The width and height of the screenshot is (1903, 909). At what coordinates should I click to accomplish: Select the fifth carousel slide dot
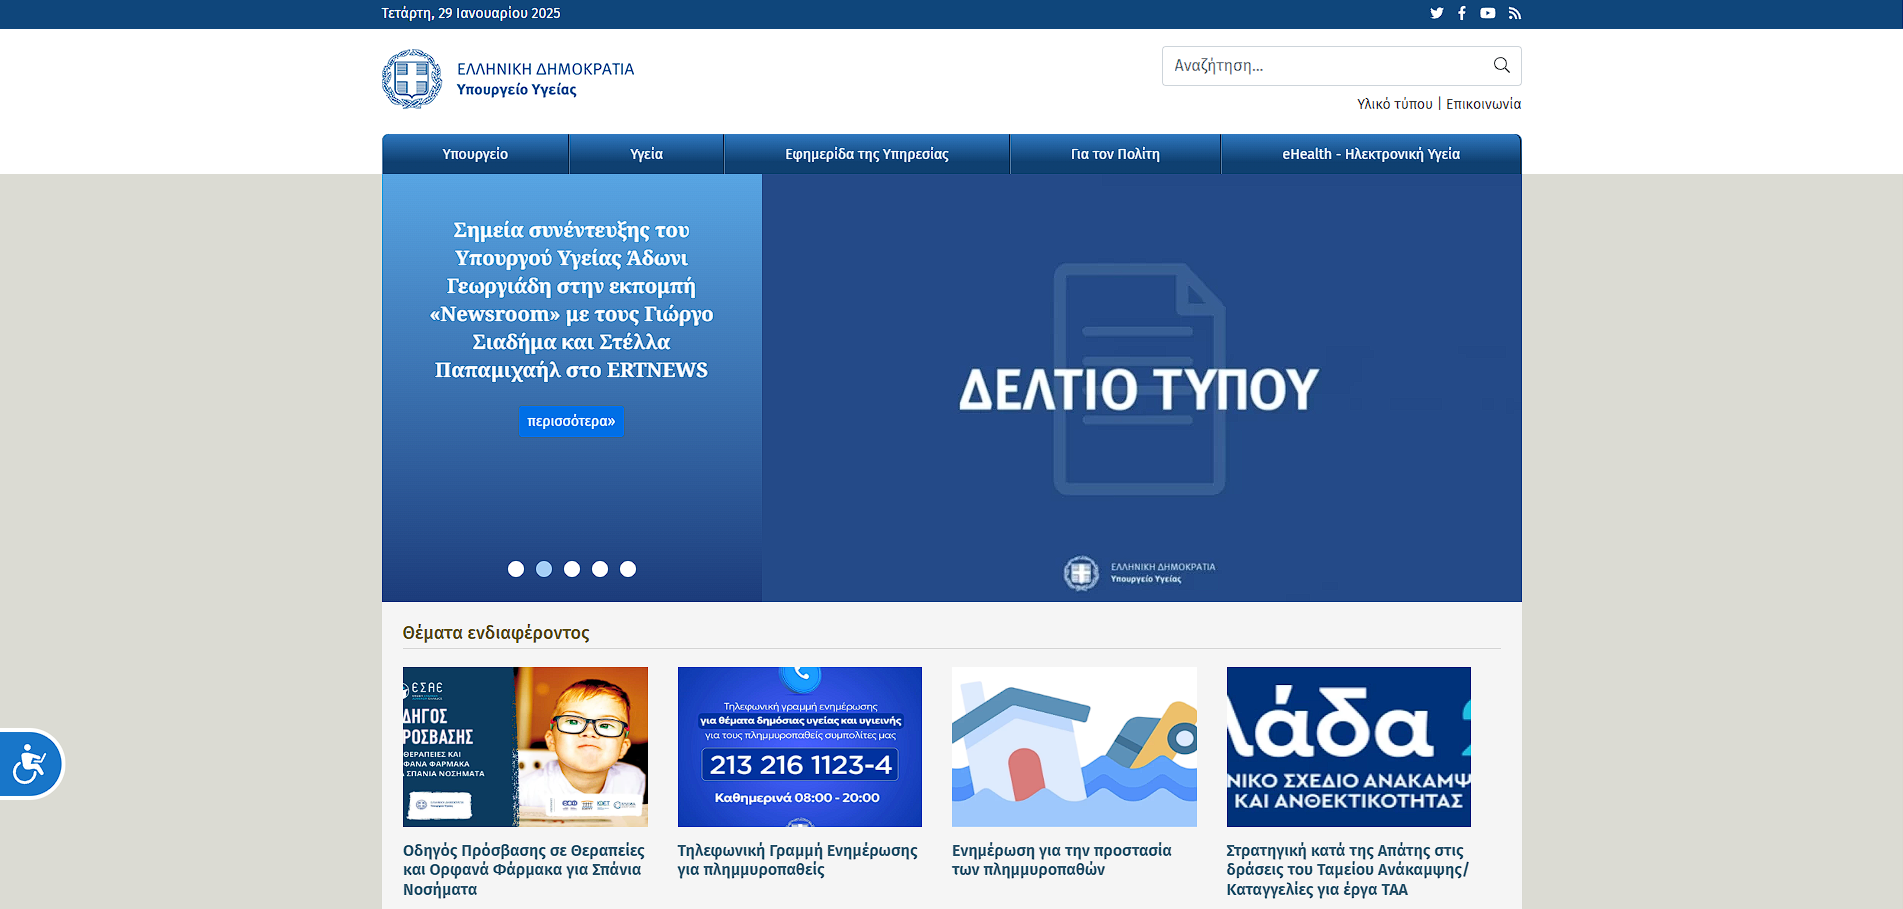pos(628,569)
